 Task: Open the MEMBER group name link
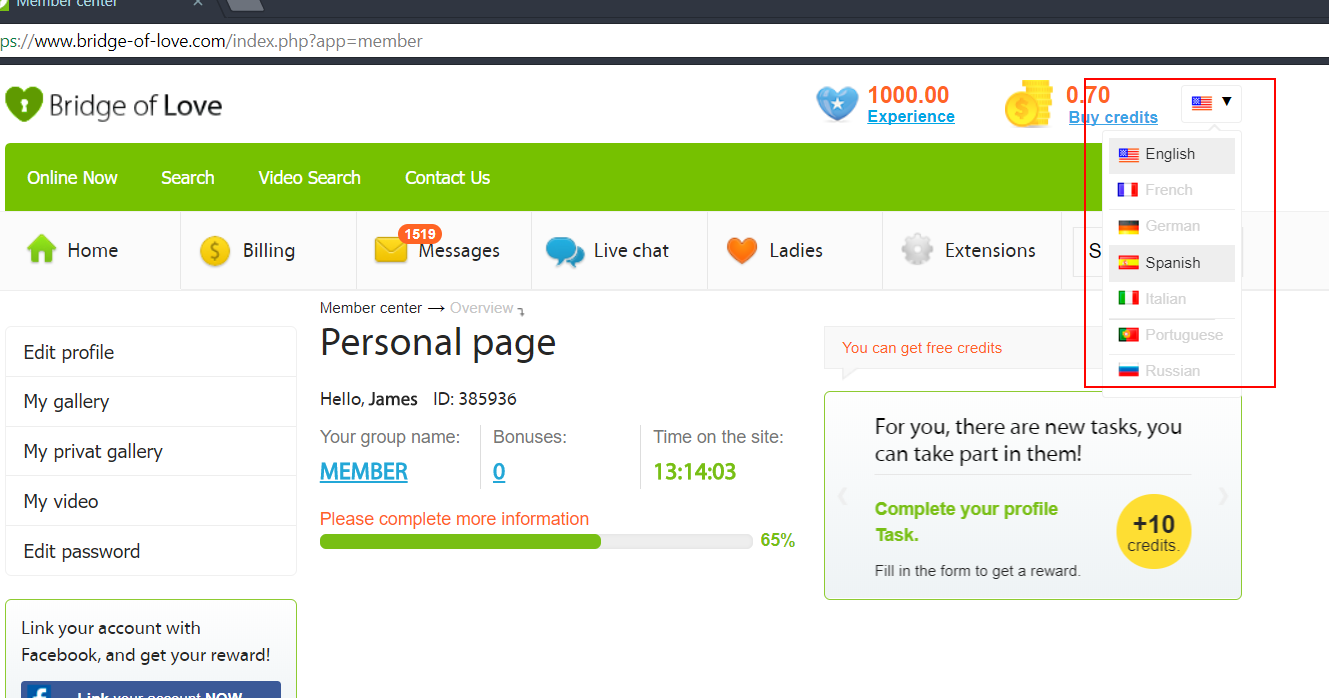(364, 472)
